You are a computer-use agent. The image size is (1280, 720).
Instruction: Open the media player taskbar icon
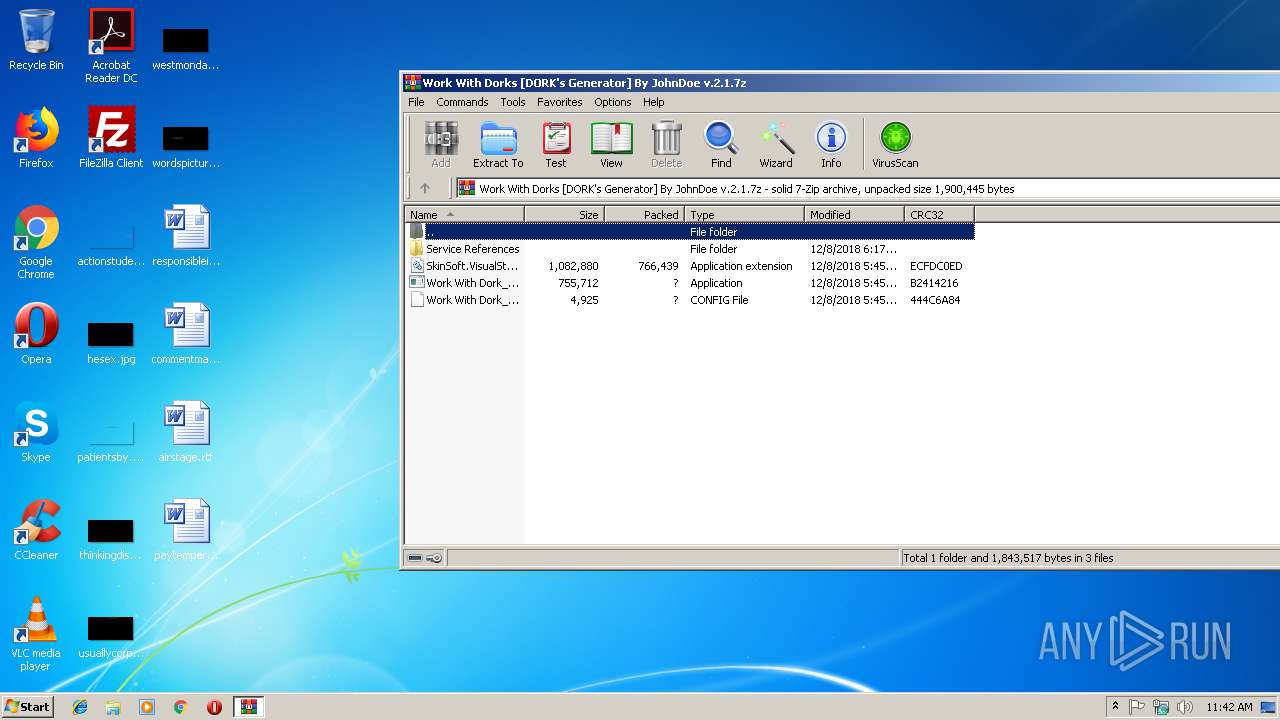pos(147,707)
